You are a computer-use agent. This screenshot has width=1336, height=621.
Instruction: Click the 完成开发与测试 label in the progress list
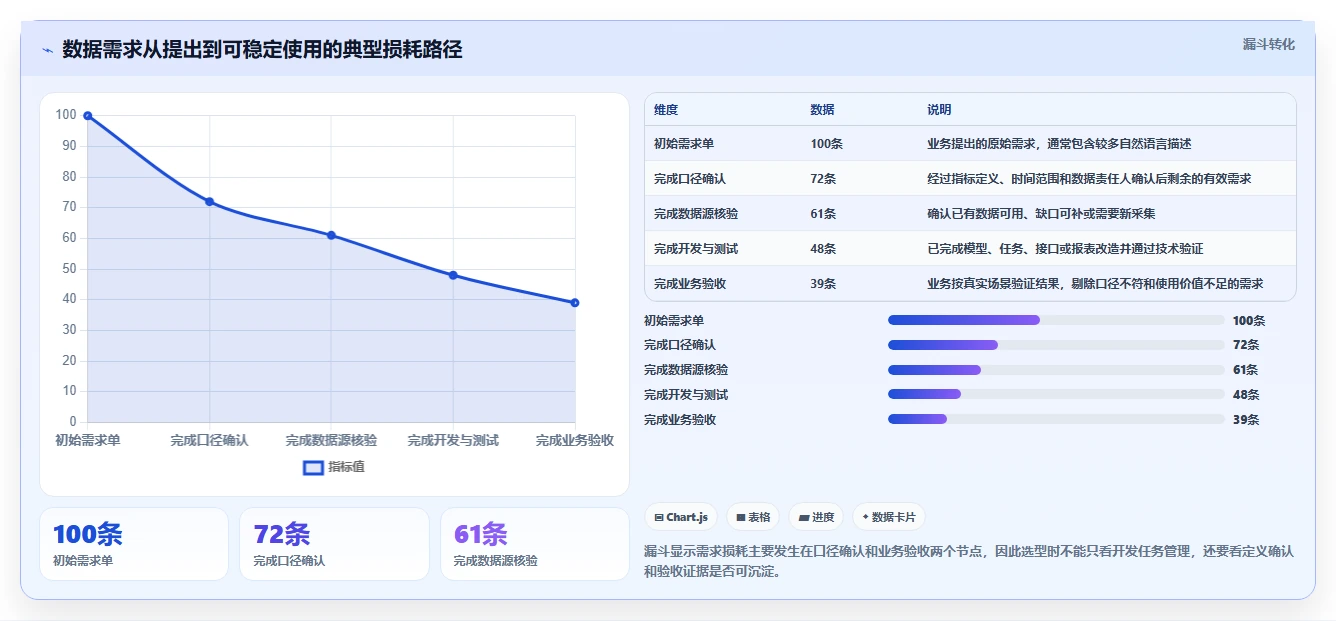pyautogui.click(x=686, y=395)
